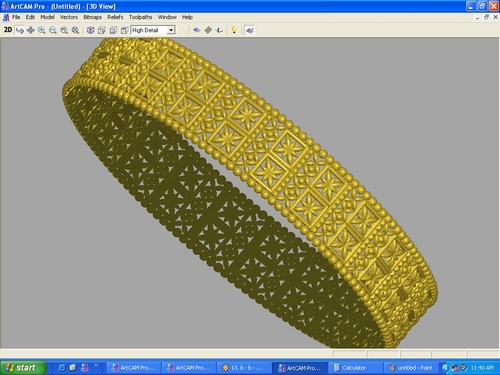This screenshot has height=375, width=500.
Task: Switch to the untitled - Paint taskbar button
Action: point(411,368)
